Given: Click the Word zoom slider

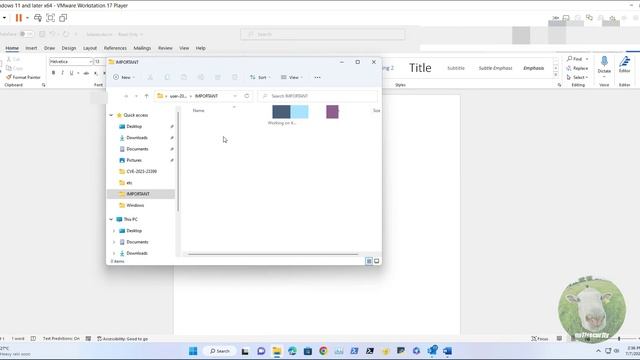Looking at the screenshot, I should tap(619, 339).
